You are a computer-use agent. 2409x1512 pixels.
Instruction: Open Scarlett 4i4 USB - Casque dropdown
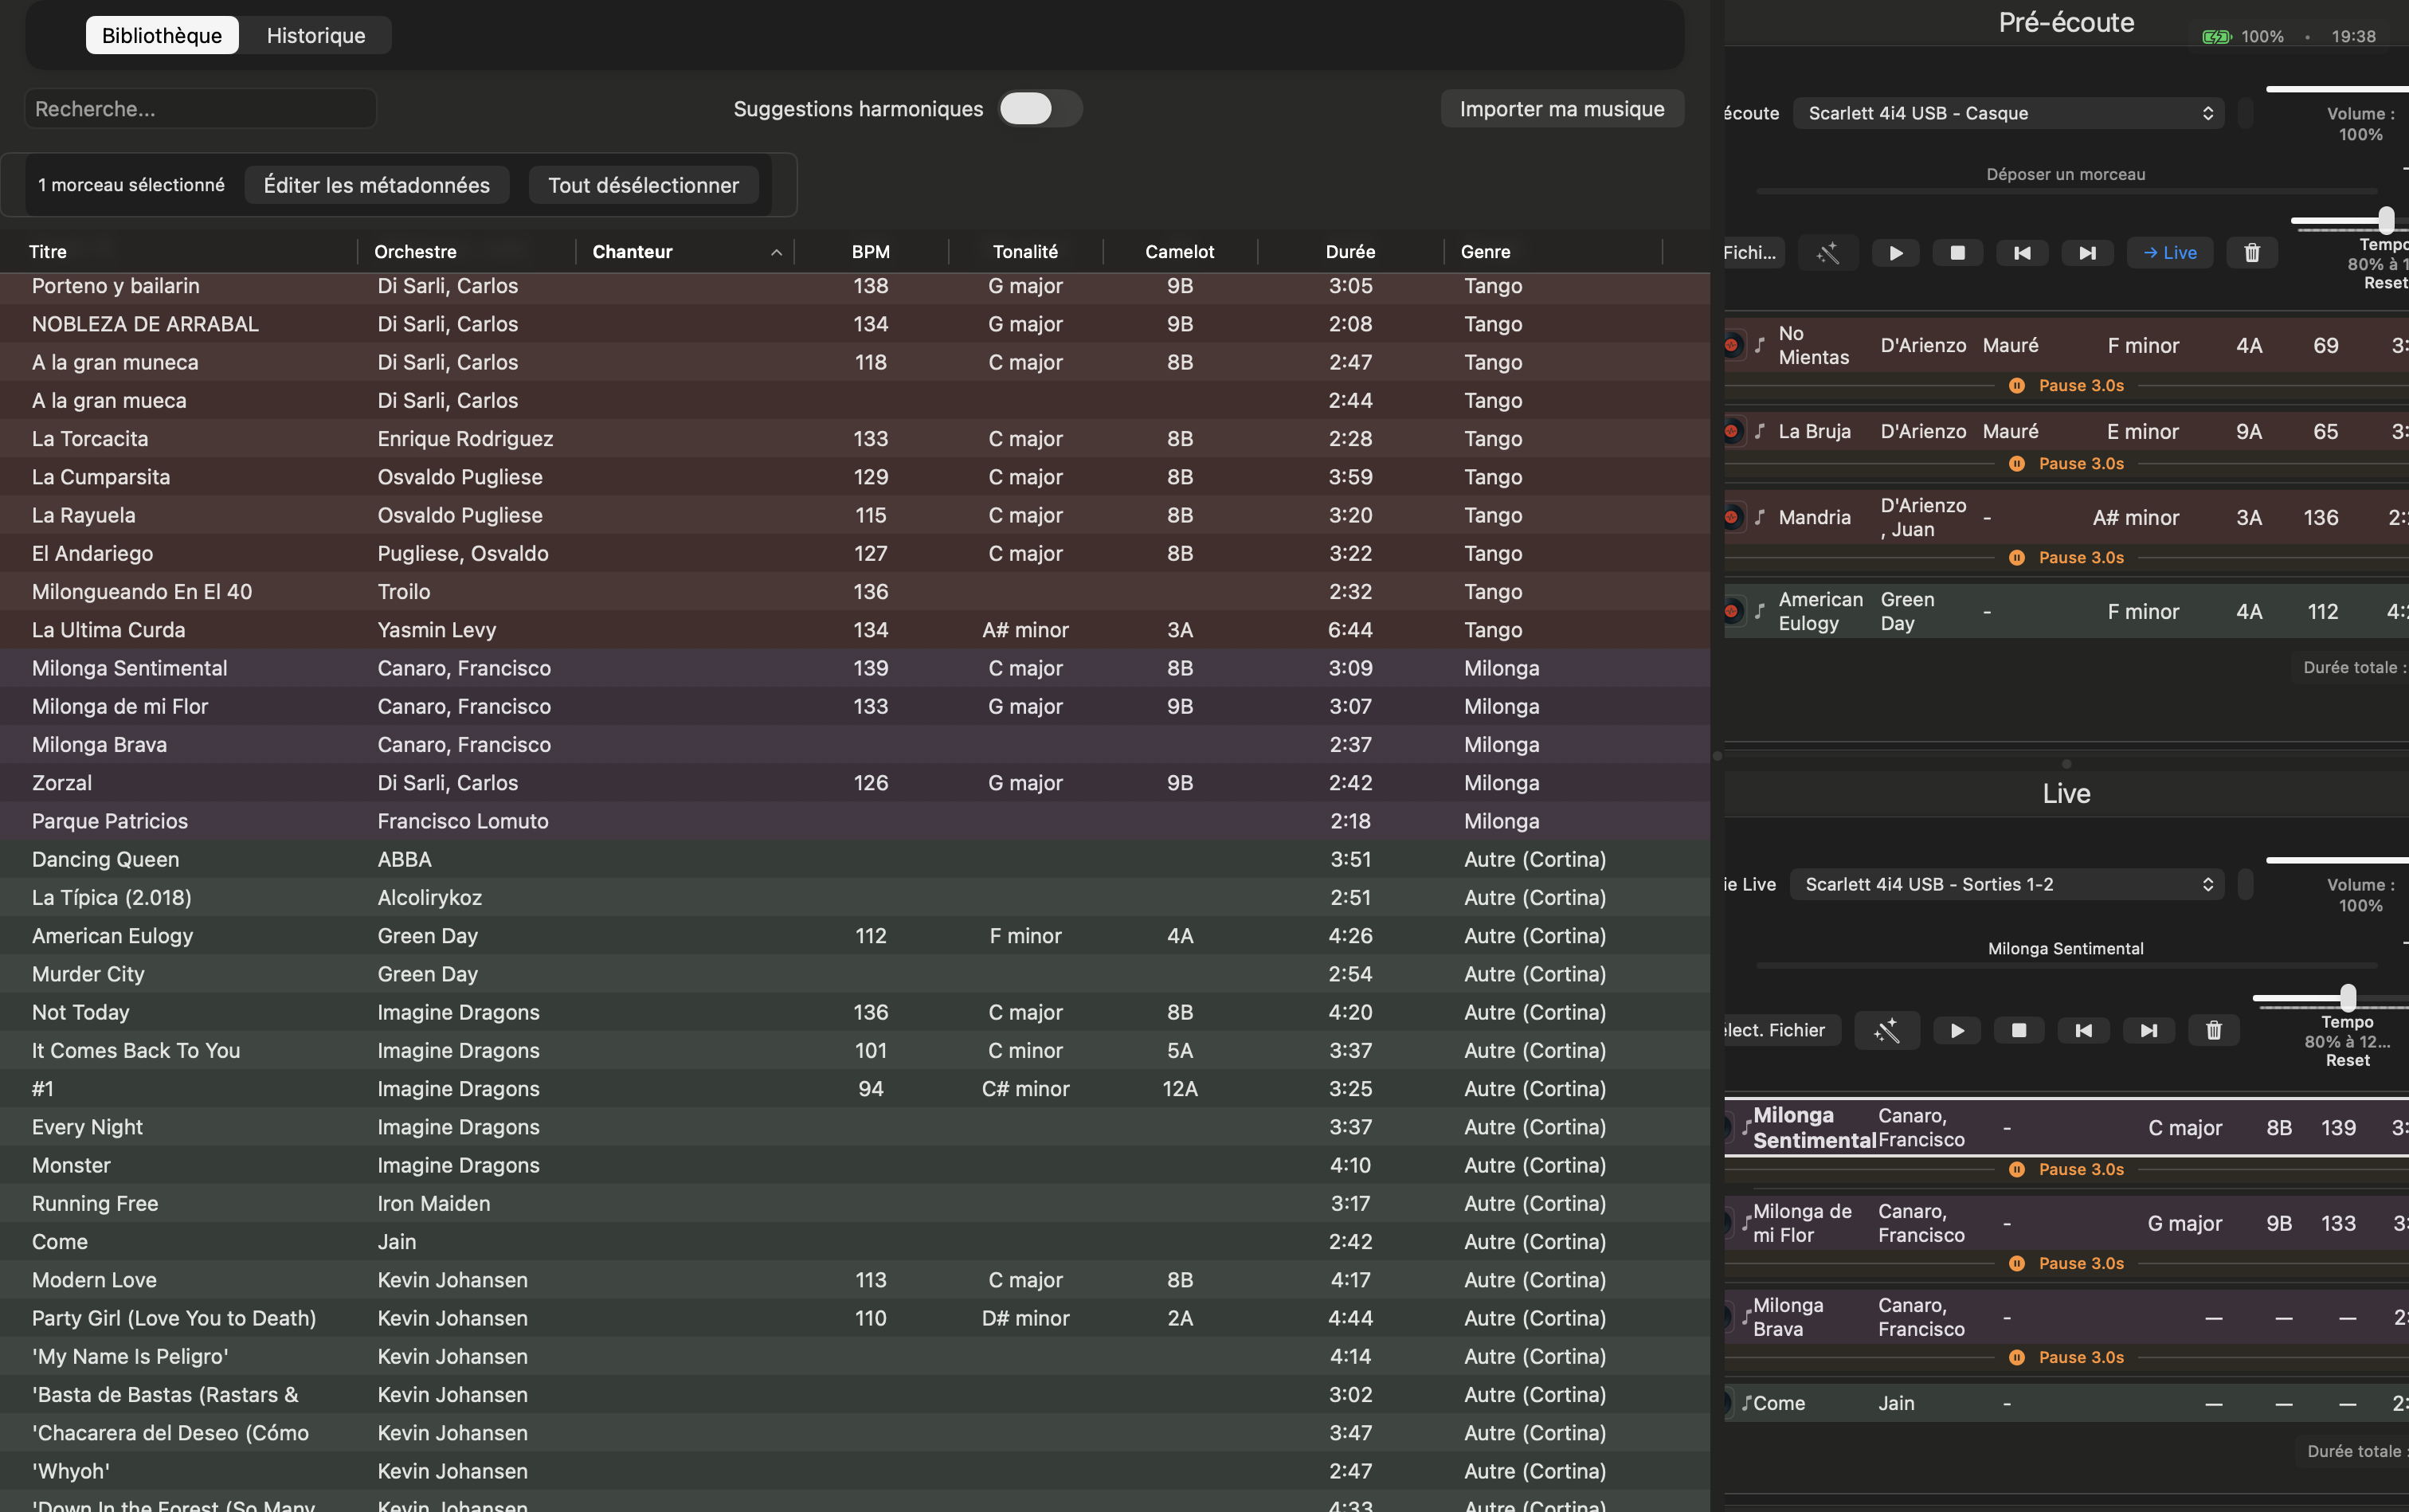[x=2008, y=113]
